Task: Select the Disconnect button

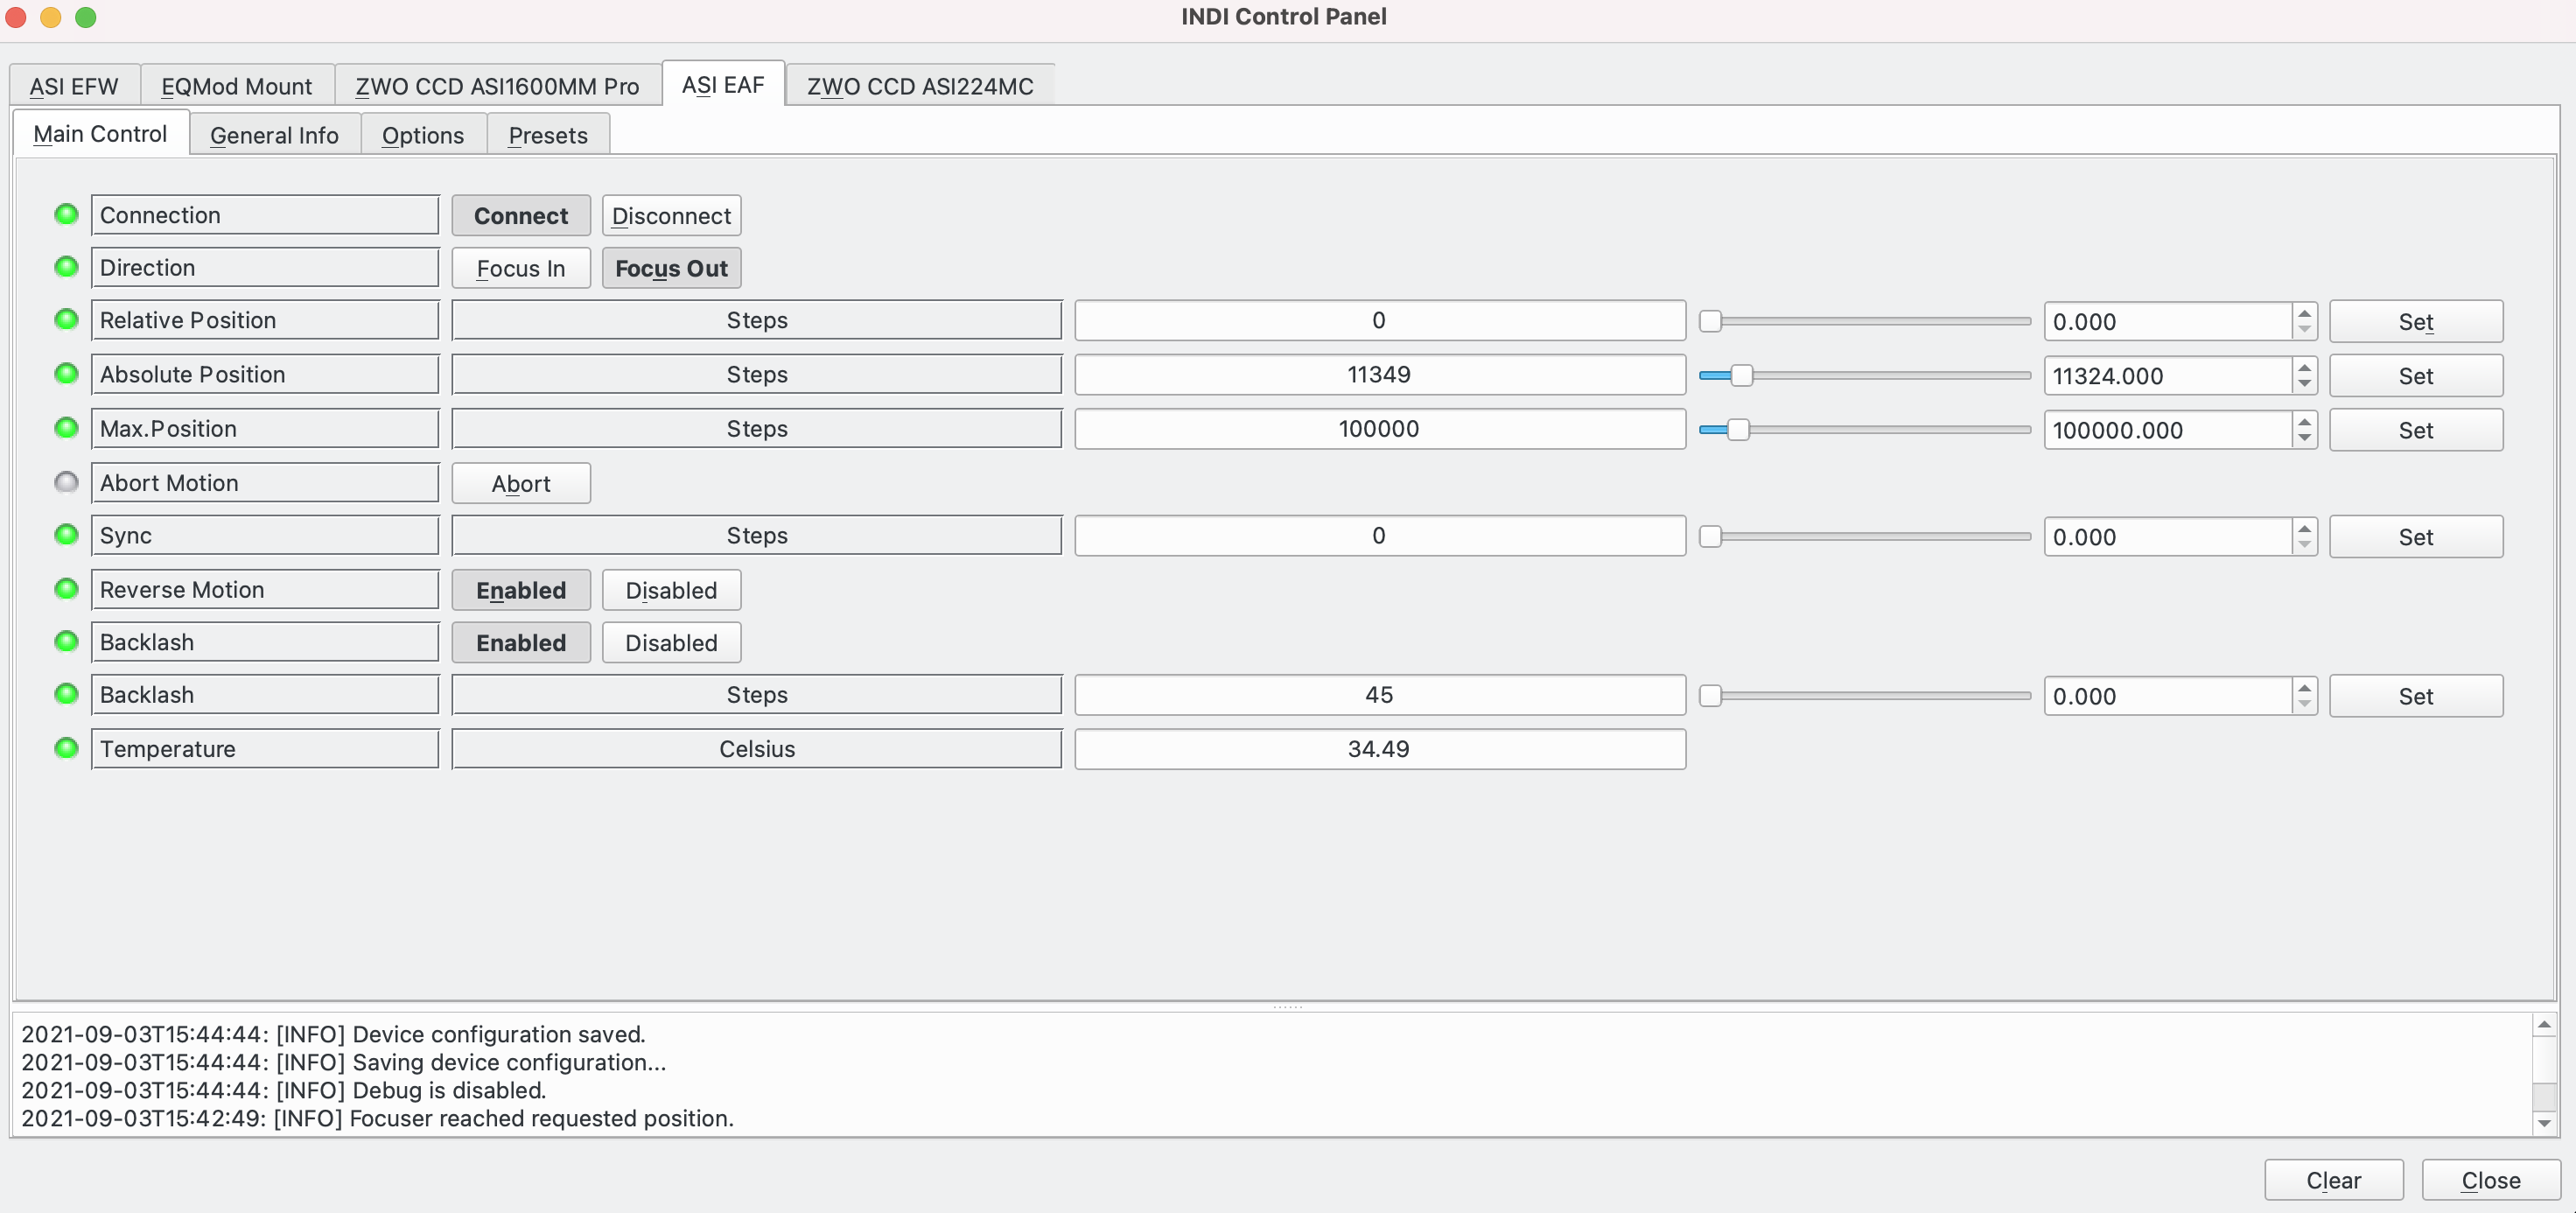Action: point(671,216)
